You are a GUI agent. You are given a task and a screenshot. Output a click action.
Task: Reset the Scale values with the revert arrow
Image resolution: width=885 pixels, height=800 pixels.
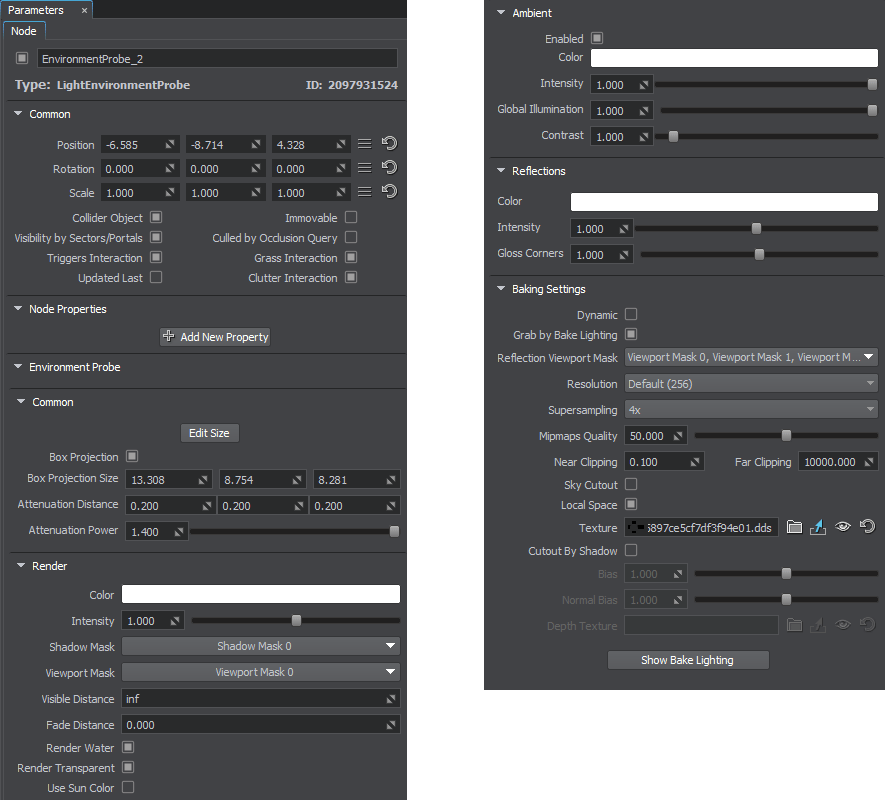coord(390,193)
